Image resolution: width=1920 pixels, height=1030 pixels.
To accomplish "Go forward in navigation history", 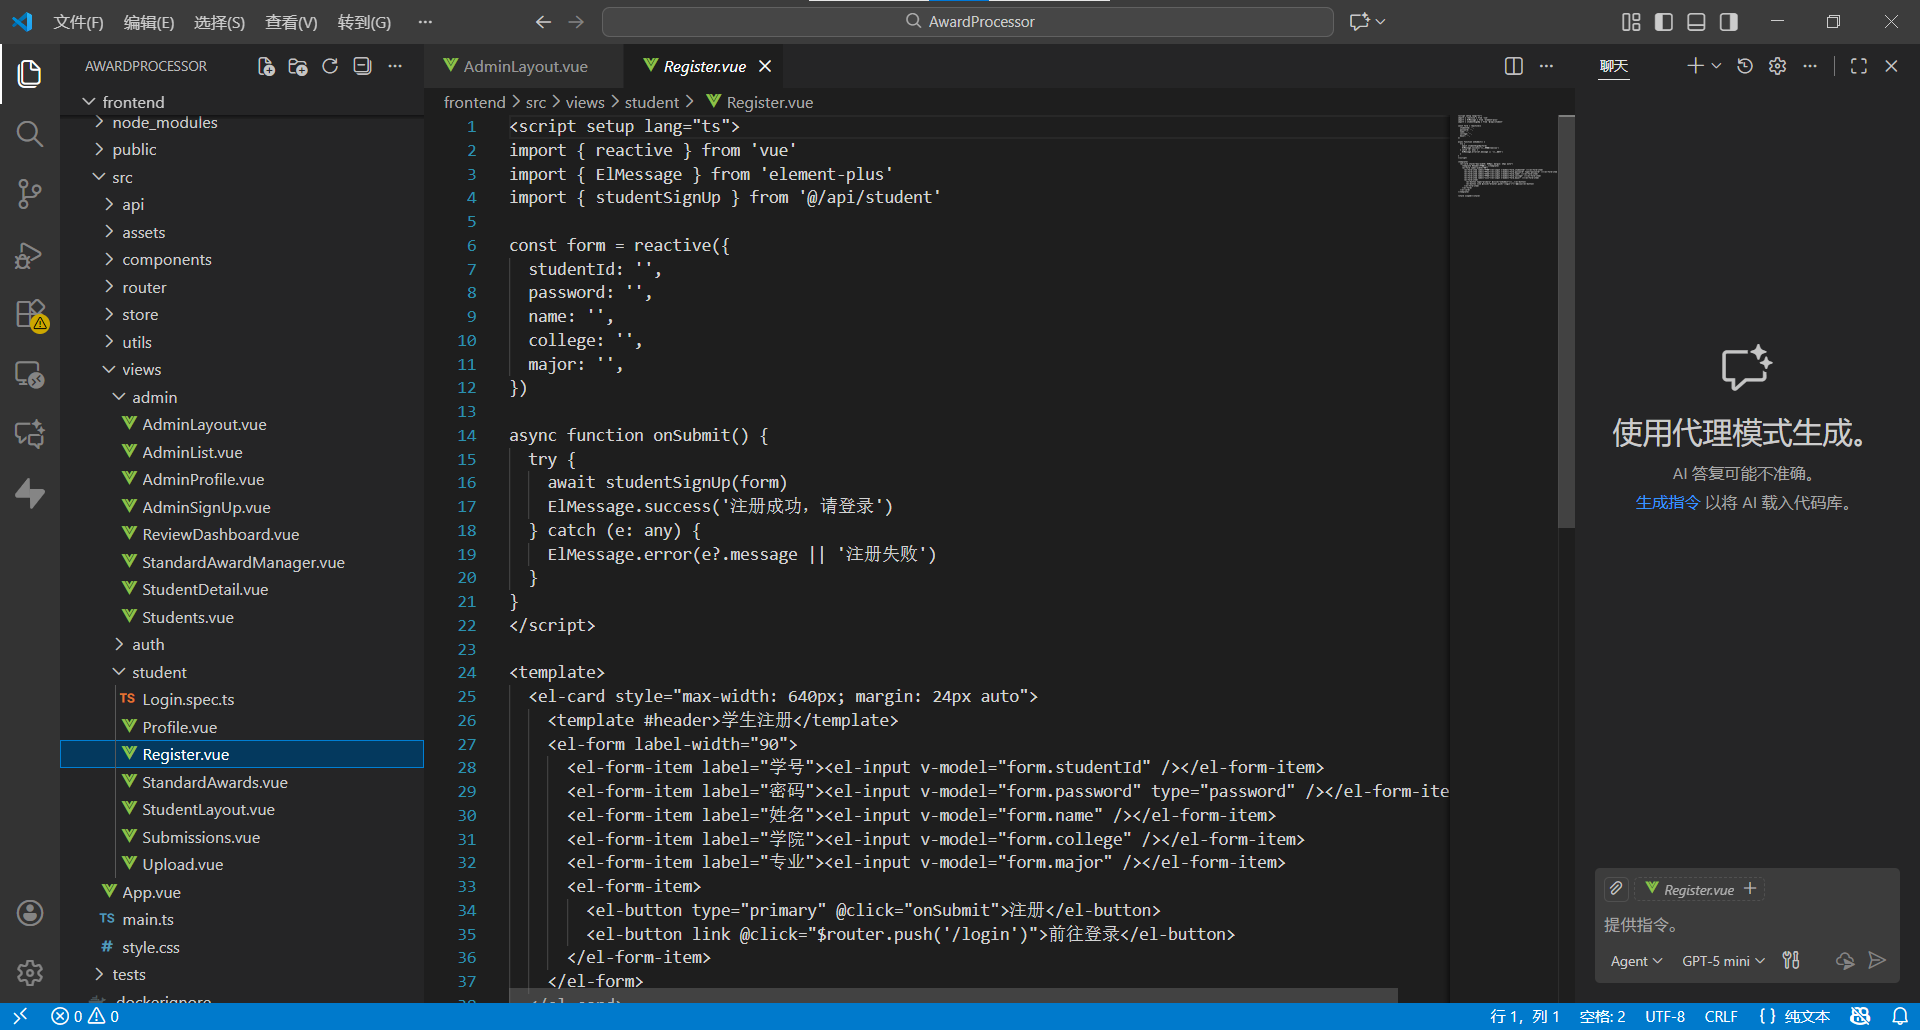I will (576, 21).
